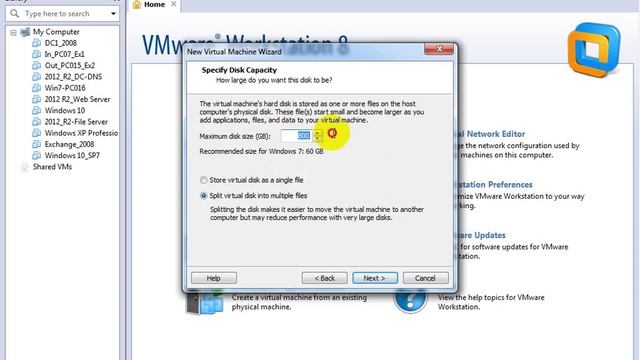Click the search magnifier icon in the library
This screenshot has height=360, width=640.
click(x=15, y=13)
